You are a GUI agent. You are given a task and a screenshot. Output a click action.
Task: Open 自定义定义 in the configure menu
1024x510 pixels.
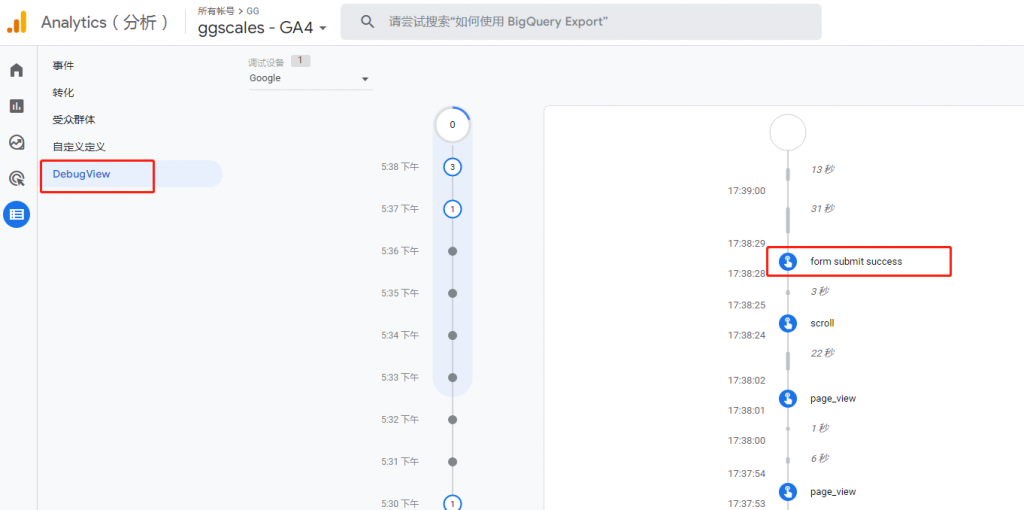[79, 147]
